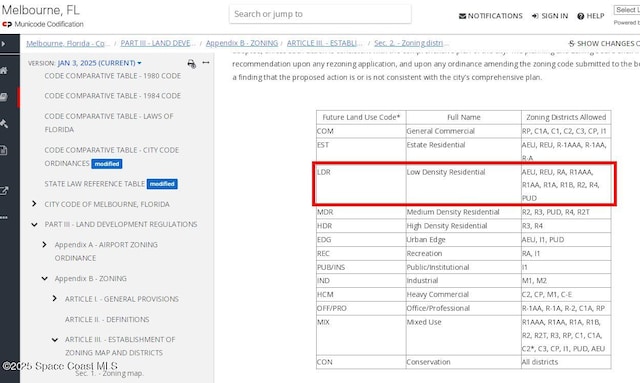The width and height of the screenshot is (640, 383).
Task: Open Notifications with the envelope icon
Action: click(x=491, y=16)
